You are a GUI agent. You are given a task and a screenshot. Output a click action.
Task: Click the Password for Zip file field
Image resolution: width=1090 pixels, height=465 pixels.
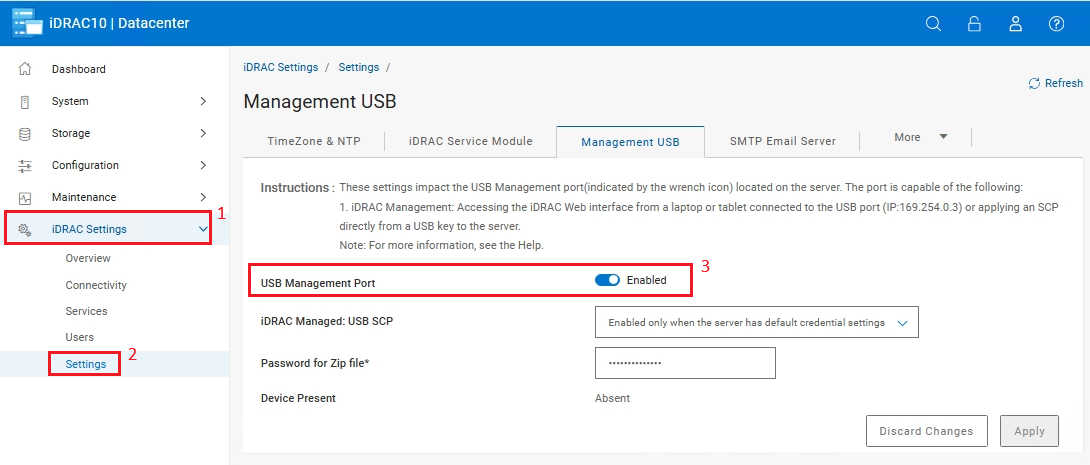[x=685, y=363]
